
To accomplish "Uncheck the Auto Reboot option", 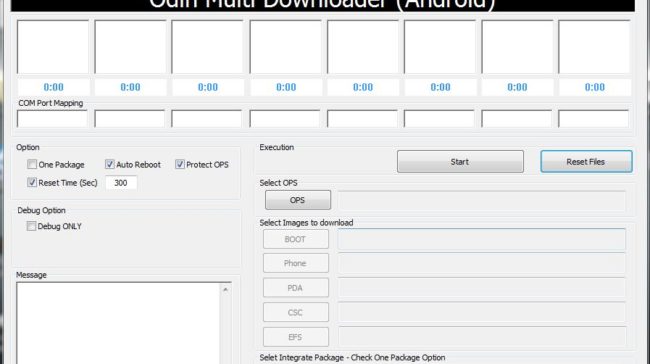I will 109,165.
